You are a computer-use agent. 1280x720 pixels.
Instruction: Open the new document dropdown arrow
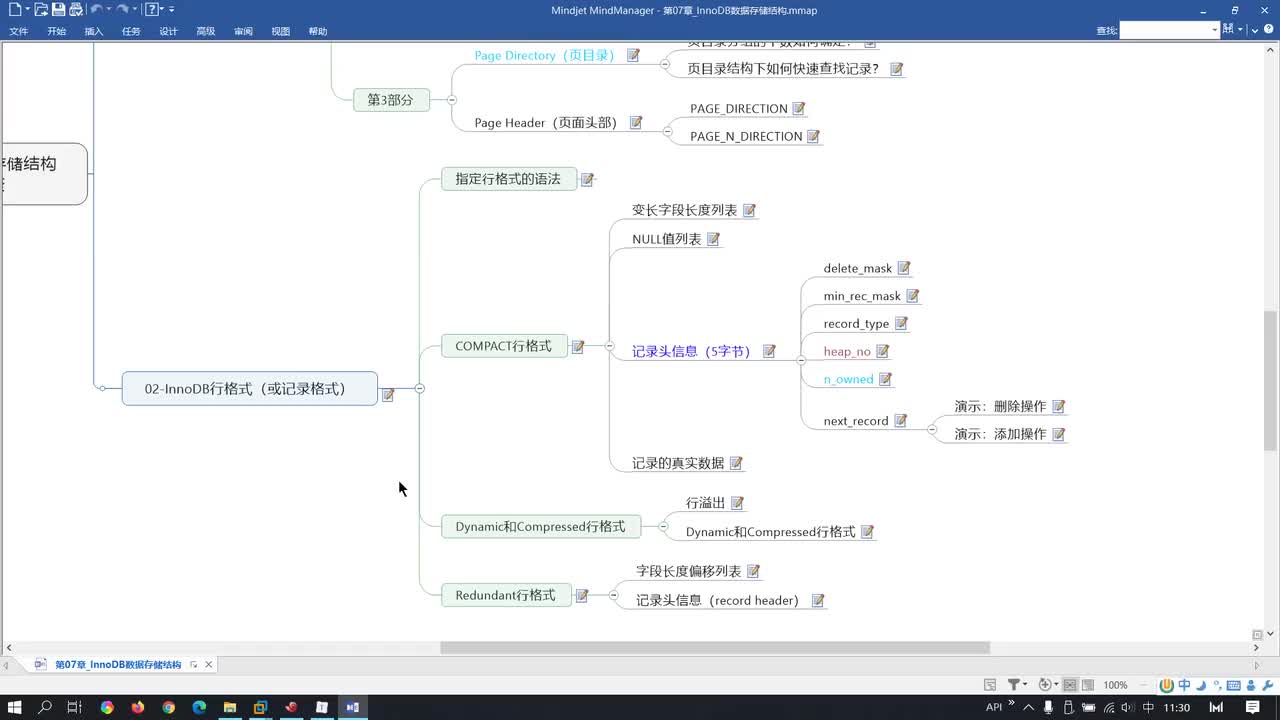(x=26, y=10)
